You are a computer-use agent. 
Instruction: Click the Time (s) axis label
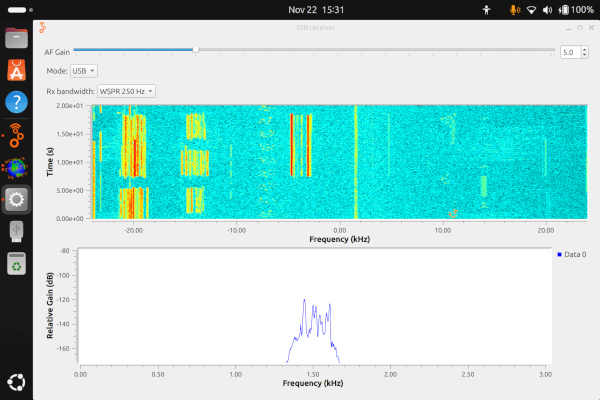click(x=50, y=162)
